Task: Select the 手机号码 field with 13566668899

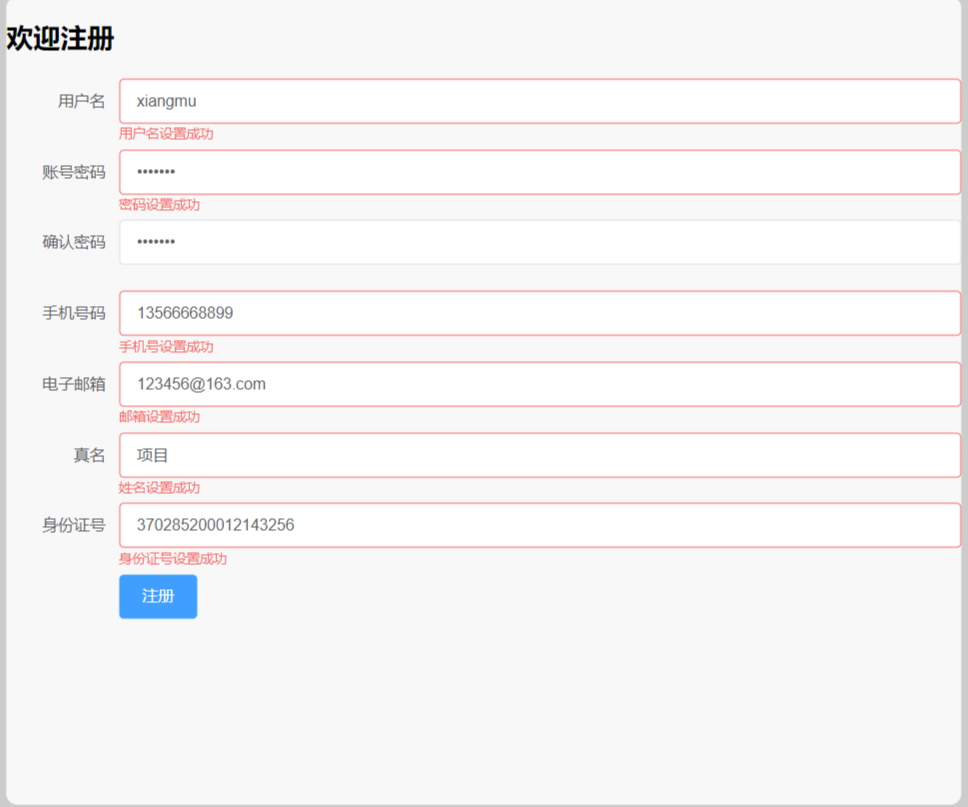Action: coord(539,313)
